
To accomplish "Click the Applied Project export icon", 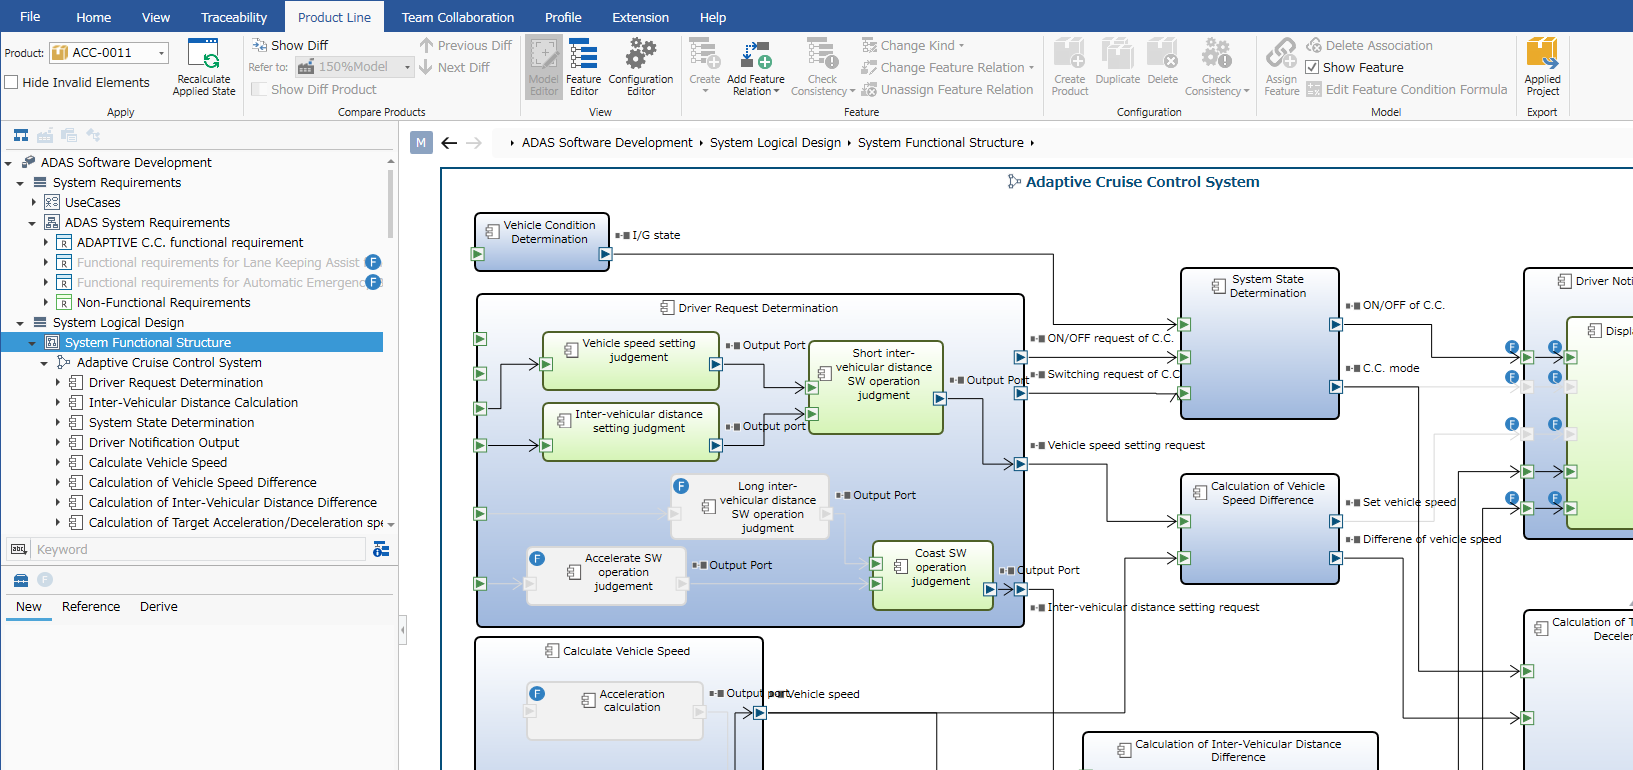I will [x=1542, y=54].
